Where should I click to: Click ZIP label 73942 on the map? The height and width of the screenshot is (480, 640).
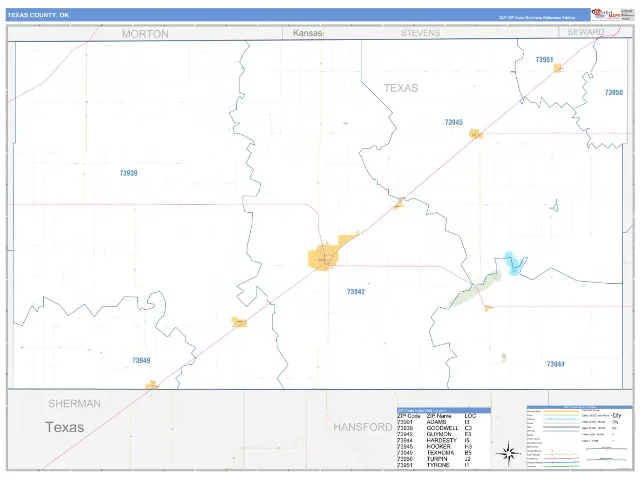[356, 291]
